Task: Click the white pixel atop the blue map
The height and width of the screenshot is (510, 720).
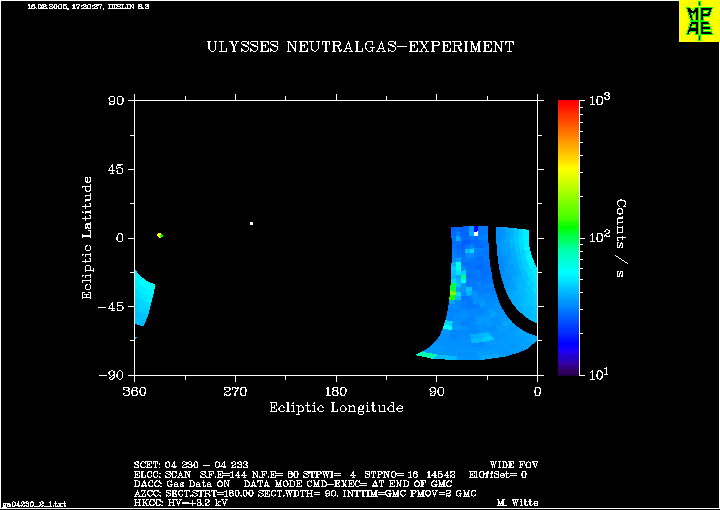Action: 475,233
